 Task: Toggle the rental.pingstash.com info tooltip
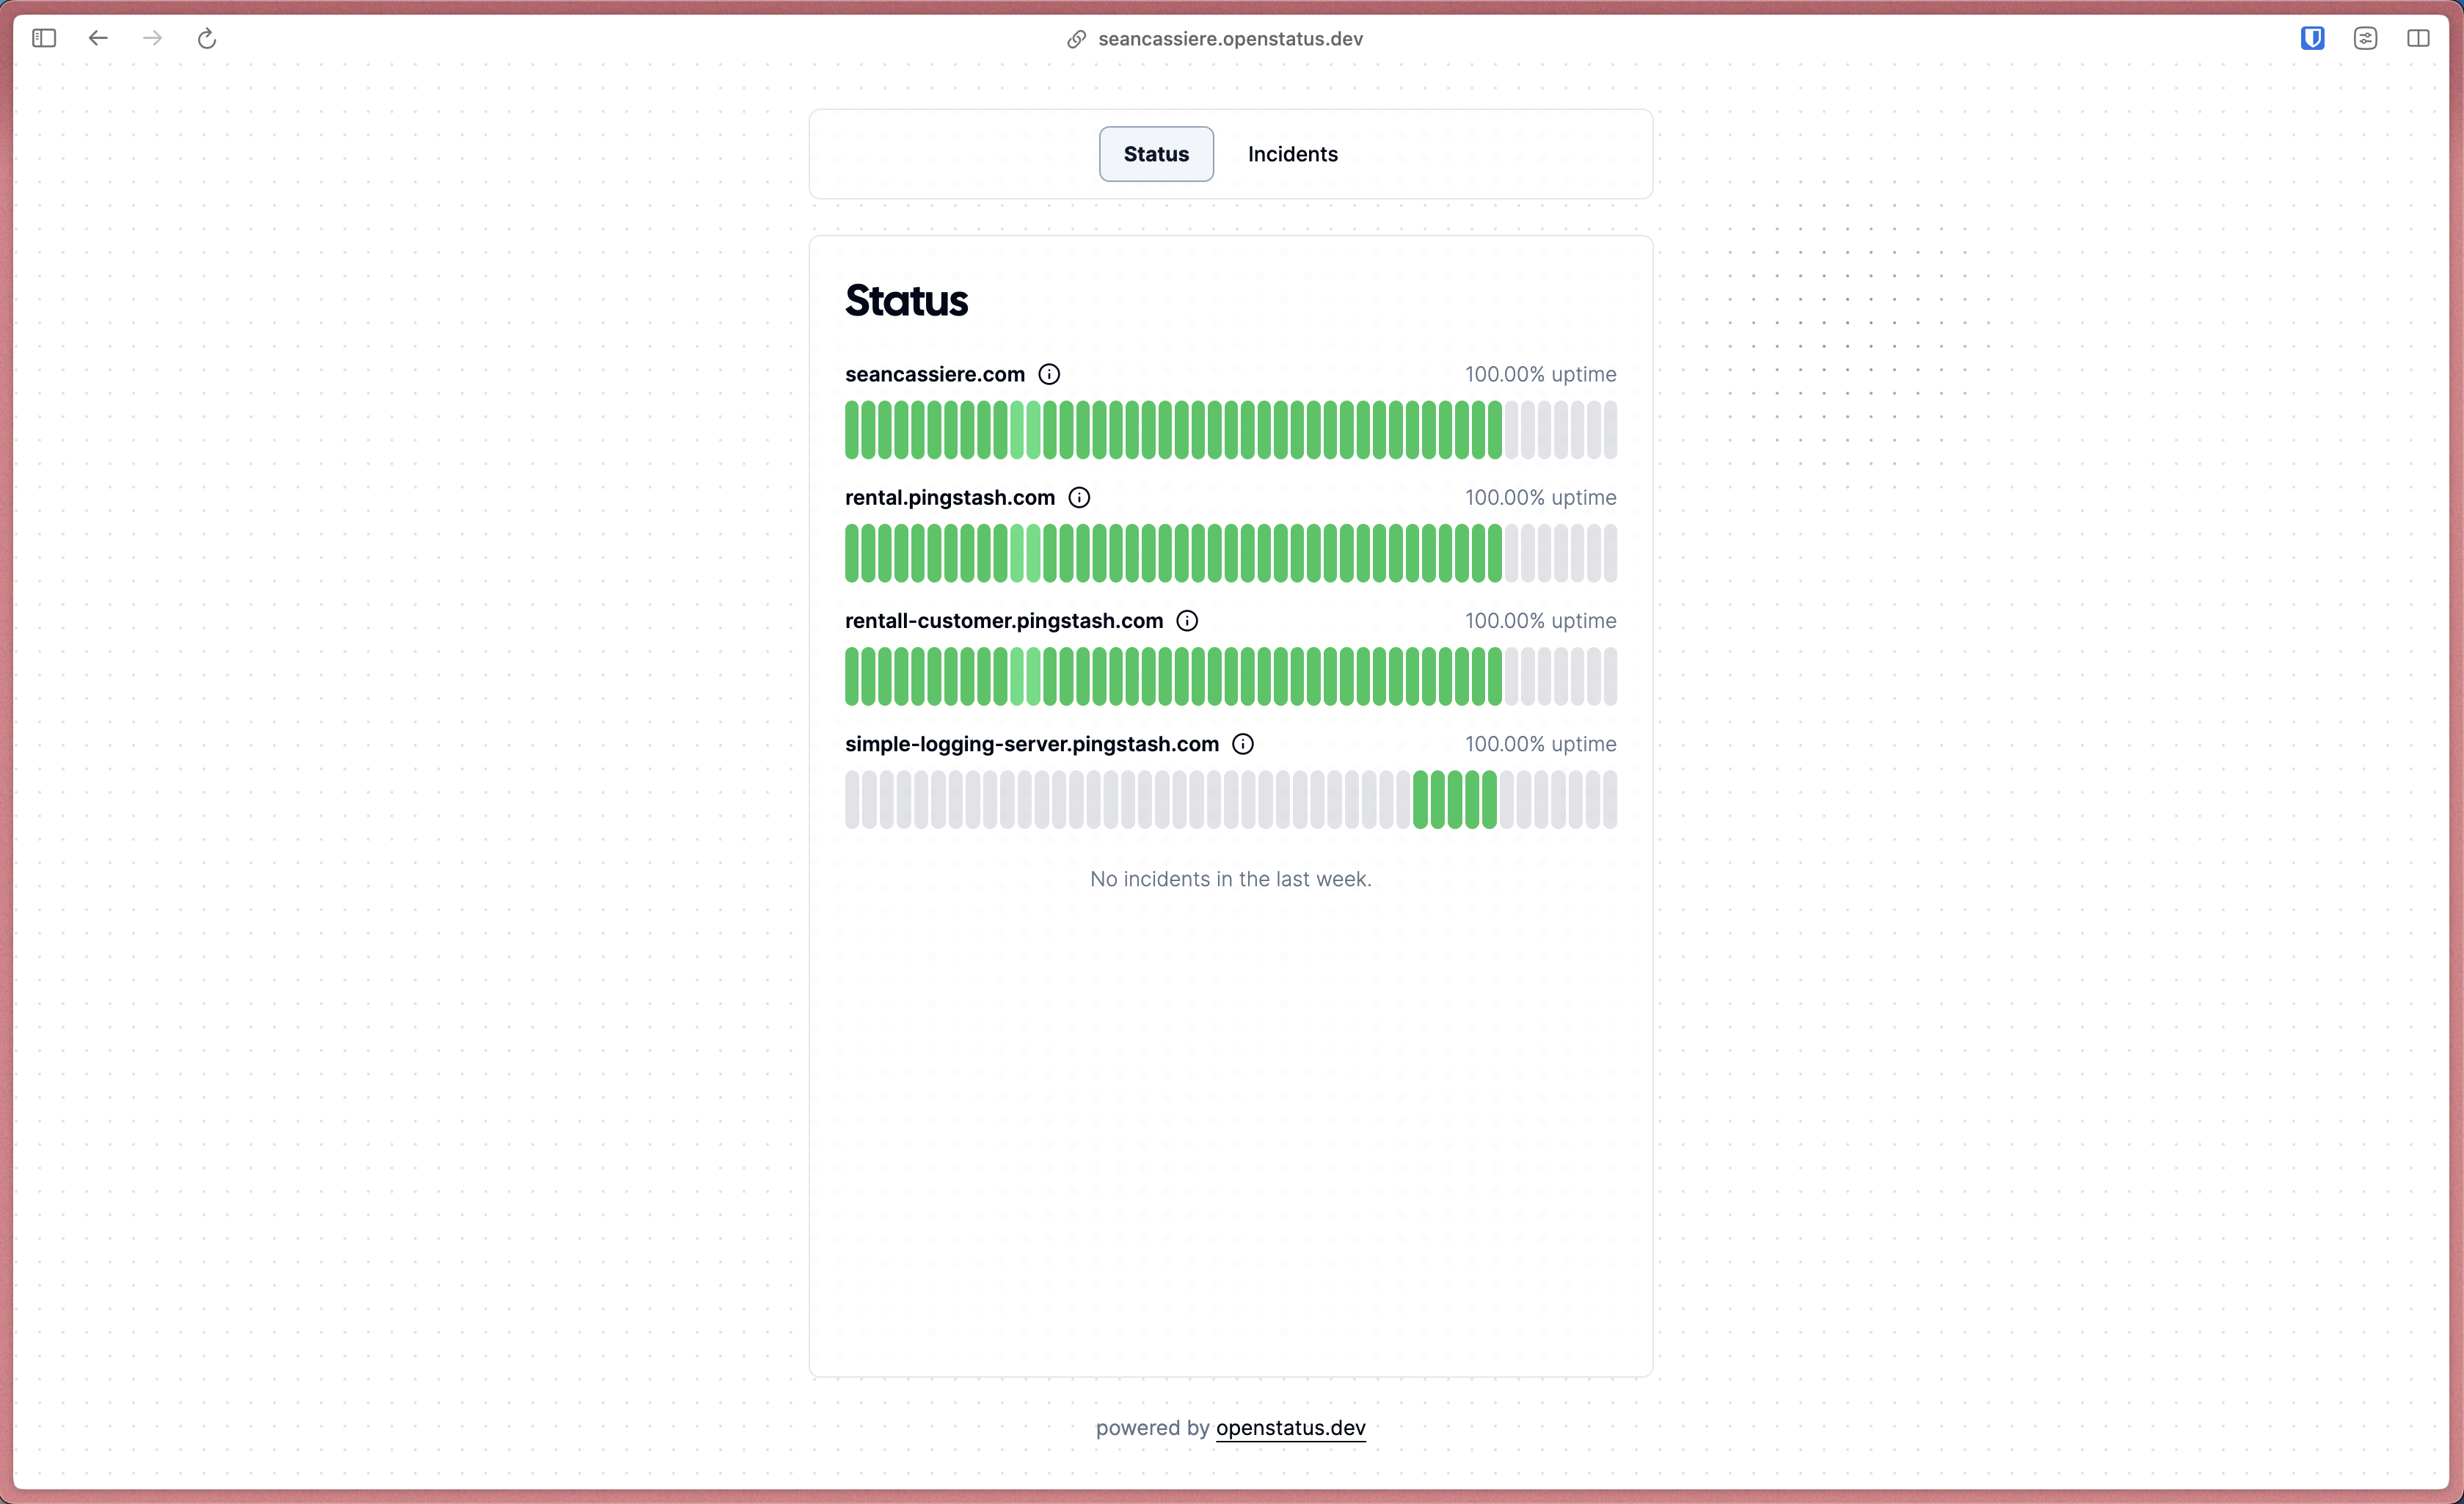[1079, 496]
